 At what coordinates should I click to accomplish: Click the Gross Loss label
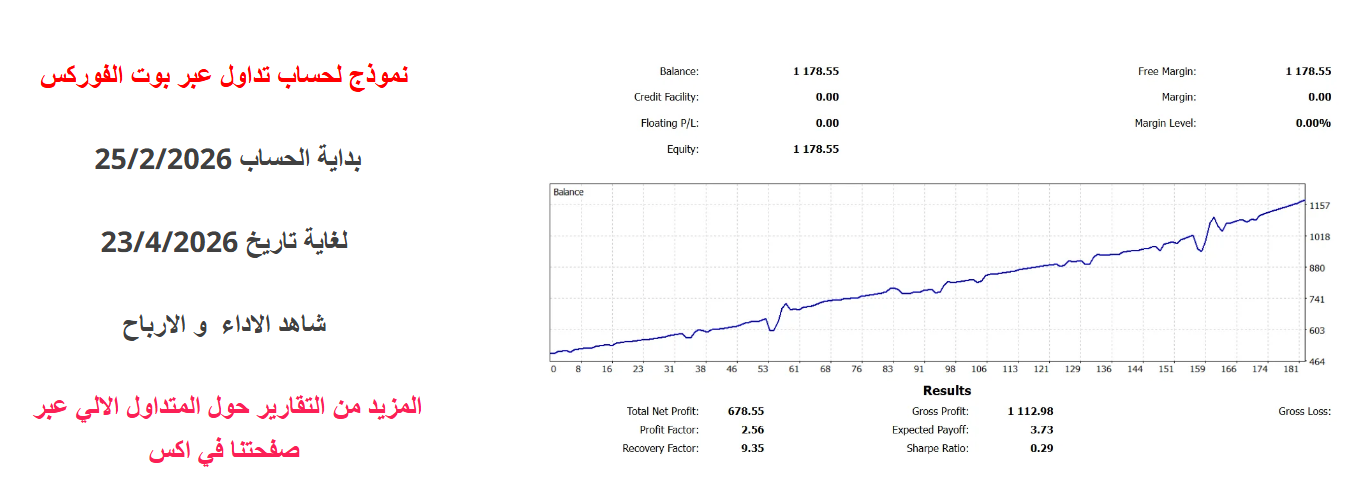coord(1305,411)
